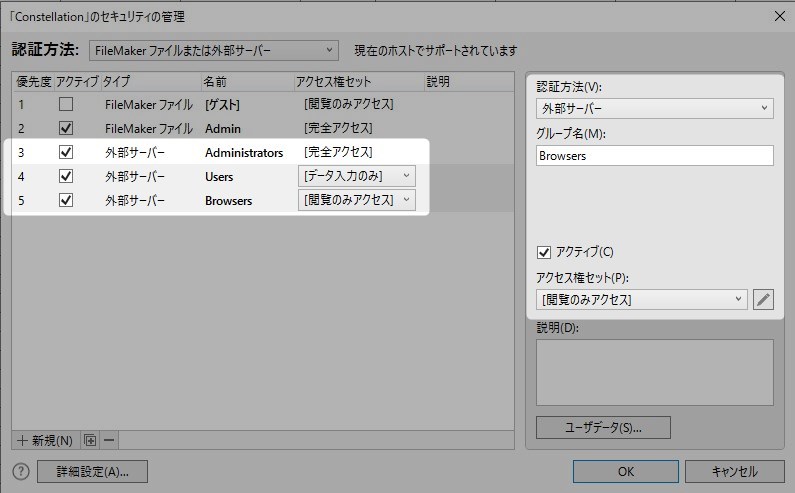The height and width of the screenshot is (493, 795).
Task: Select the Browsers name in the list
Action: (x=229, y=200)
